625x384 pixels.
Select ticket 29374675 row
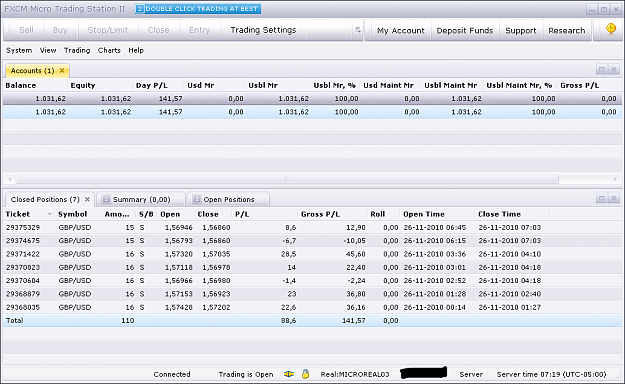[x=312, y=241]
